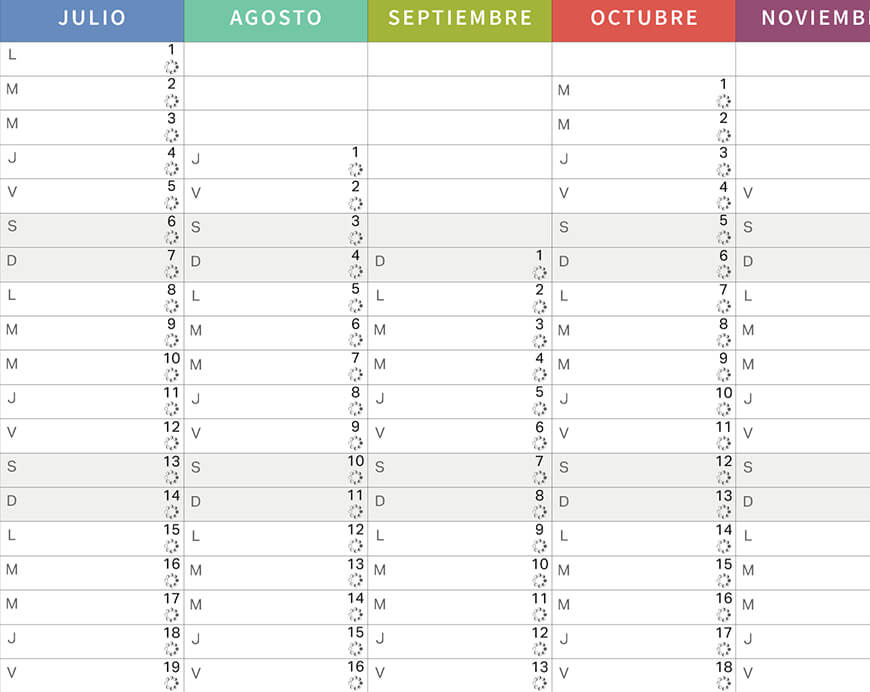Tap the circle icon under July 14

point(171,512)
